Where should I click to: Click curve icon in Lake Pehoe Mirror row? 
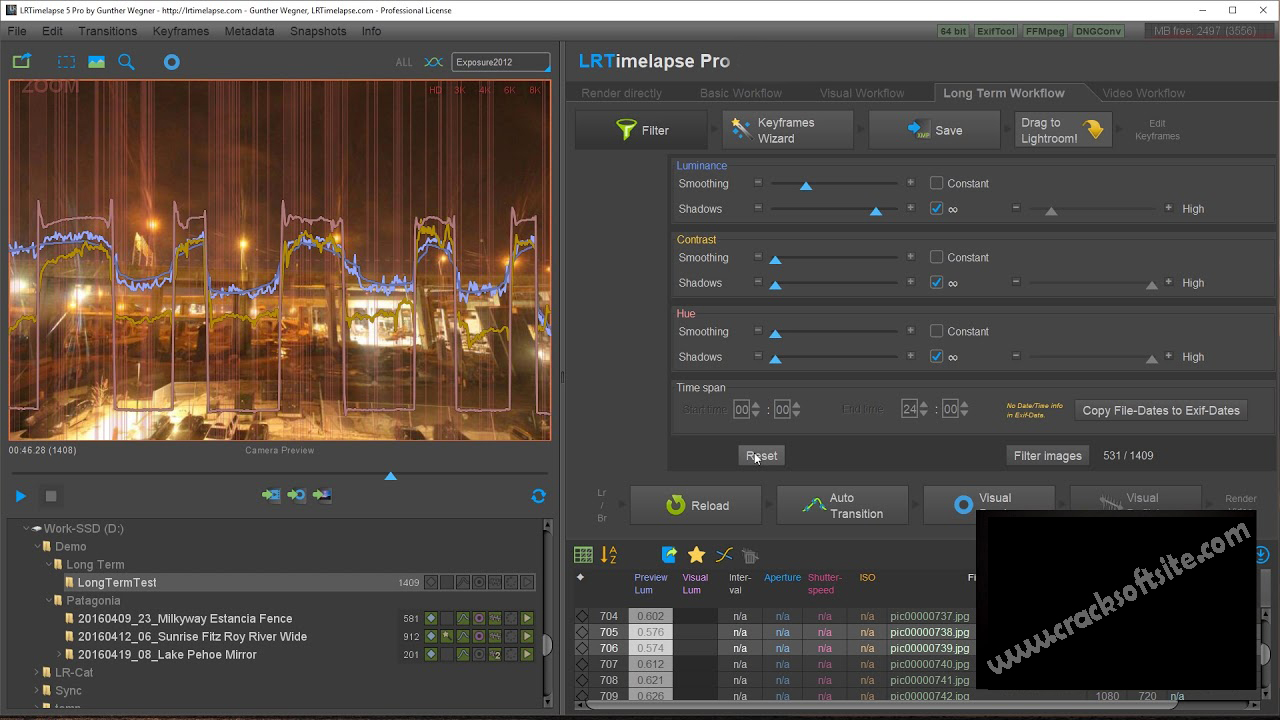click(x=463, y=654)
